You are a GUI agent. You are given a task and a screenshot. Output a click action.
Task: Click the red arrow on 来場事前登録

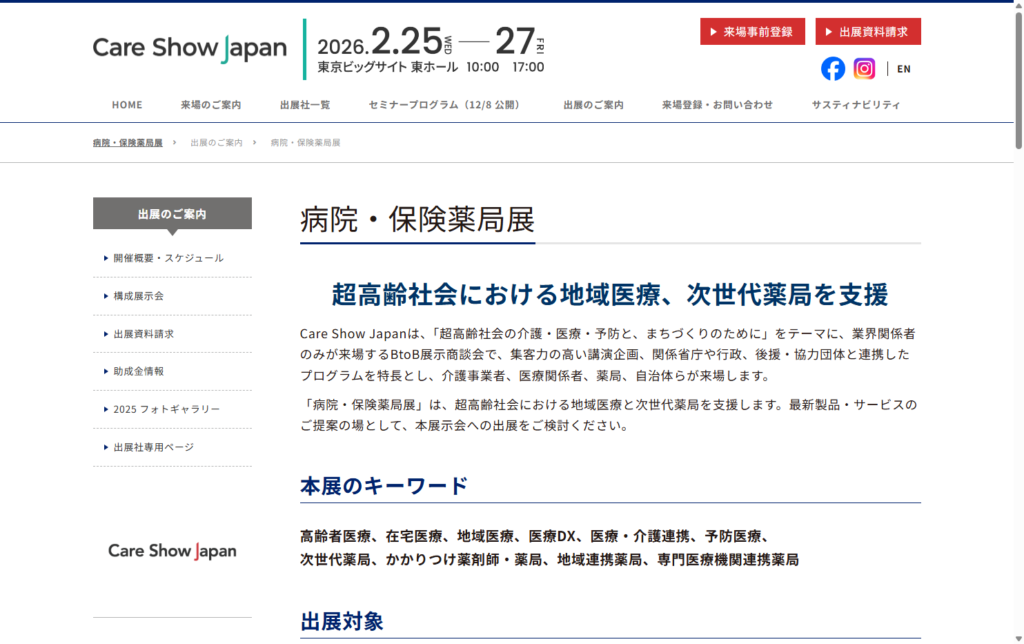click(x=712, y=31)
